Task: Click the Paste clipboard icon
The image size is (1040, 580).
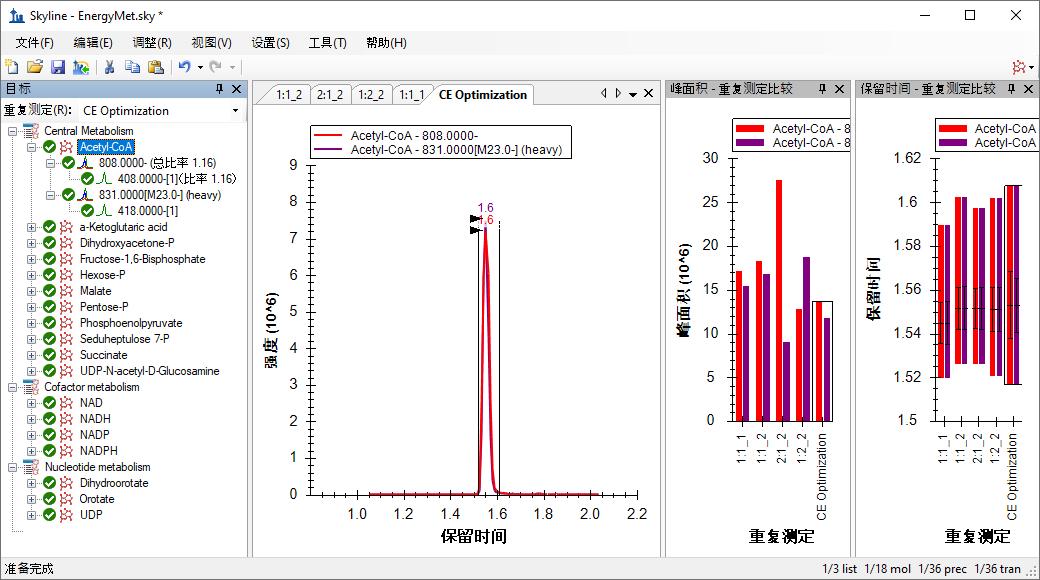Action: 156,67
